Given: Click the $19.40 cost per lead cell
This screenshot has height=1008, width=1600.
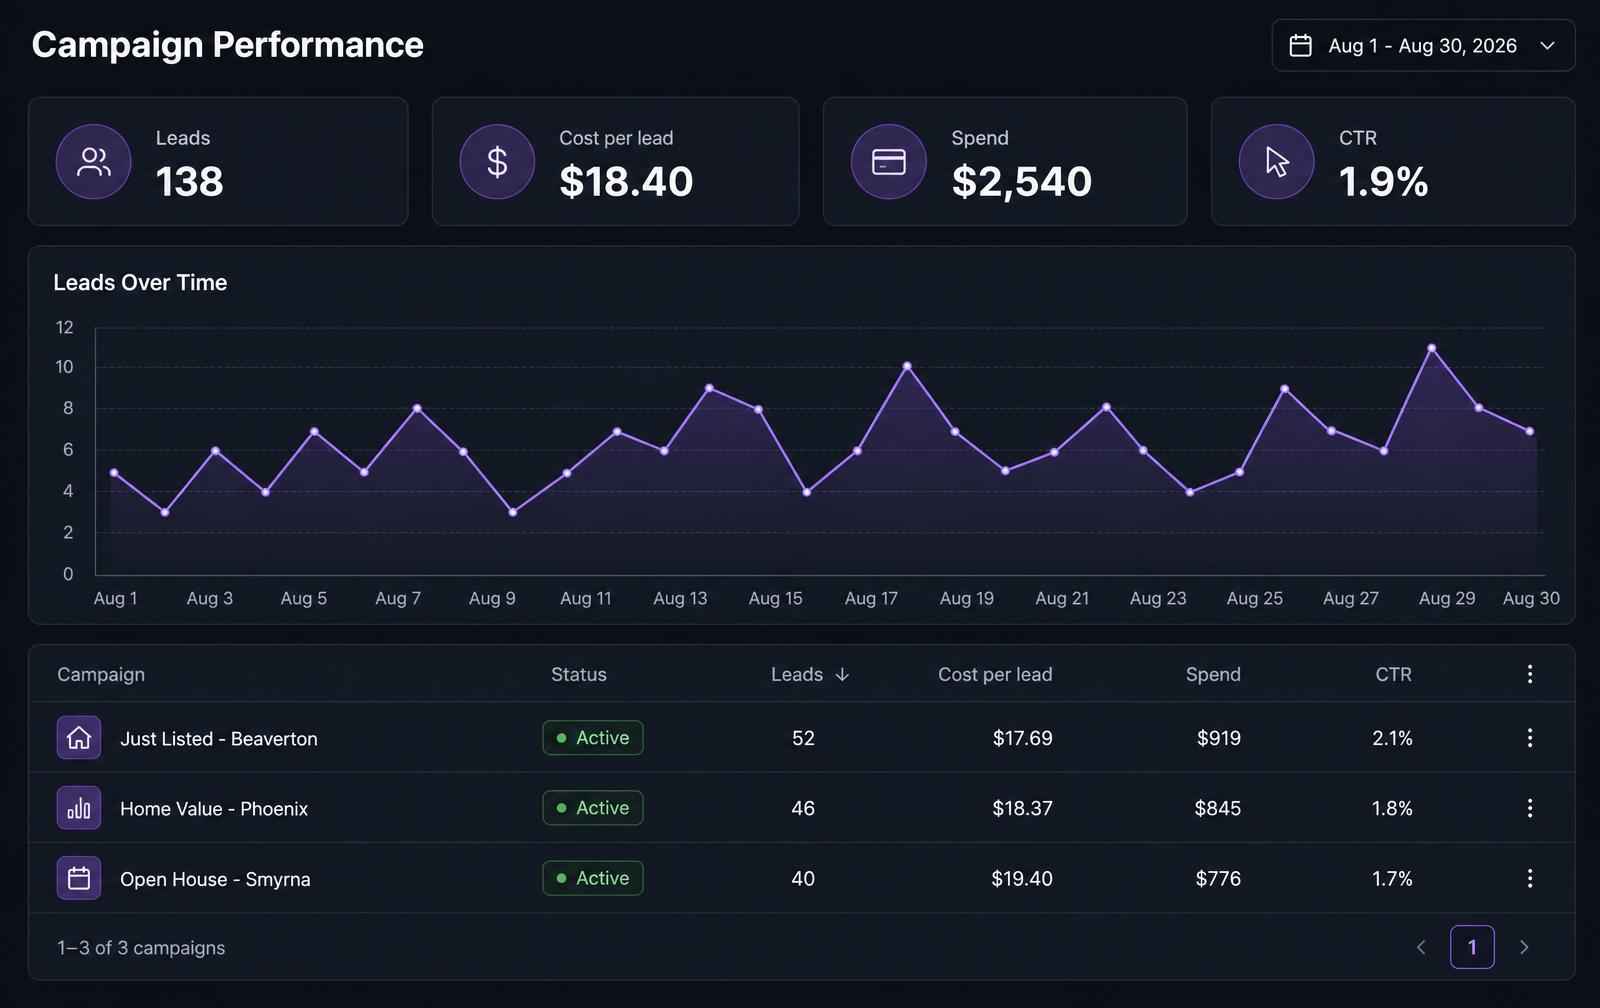Looking at the screenshot, I should click(x=1022, y=878).
